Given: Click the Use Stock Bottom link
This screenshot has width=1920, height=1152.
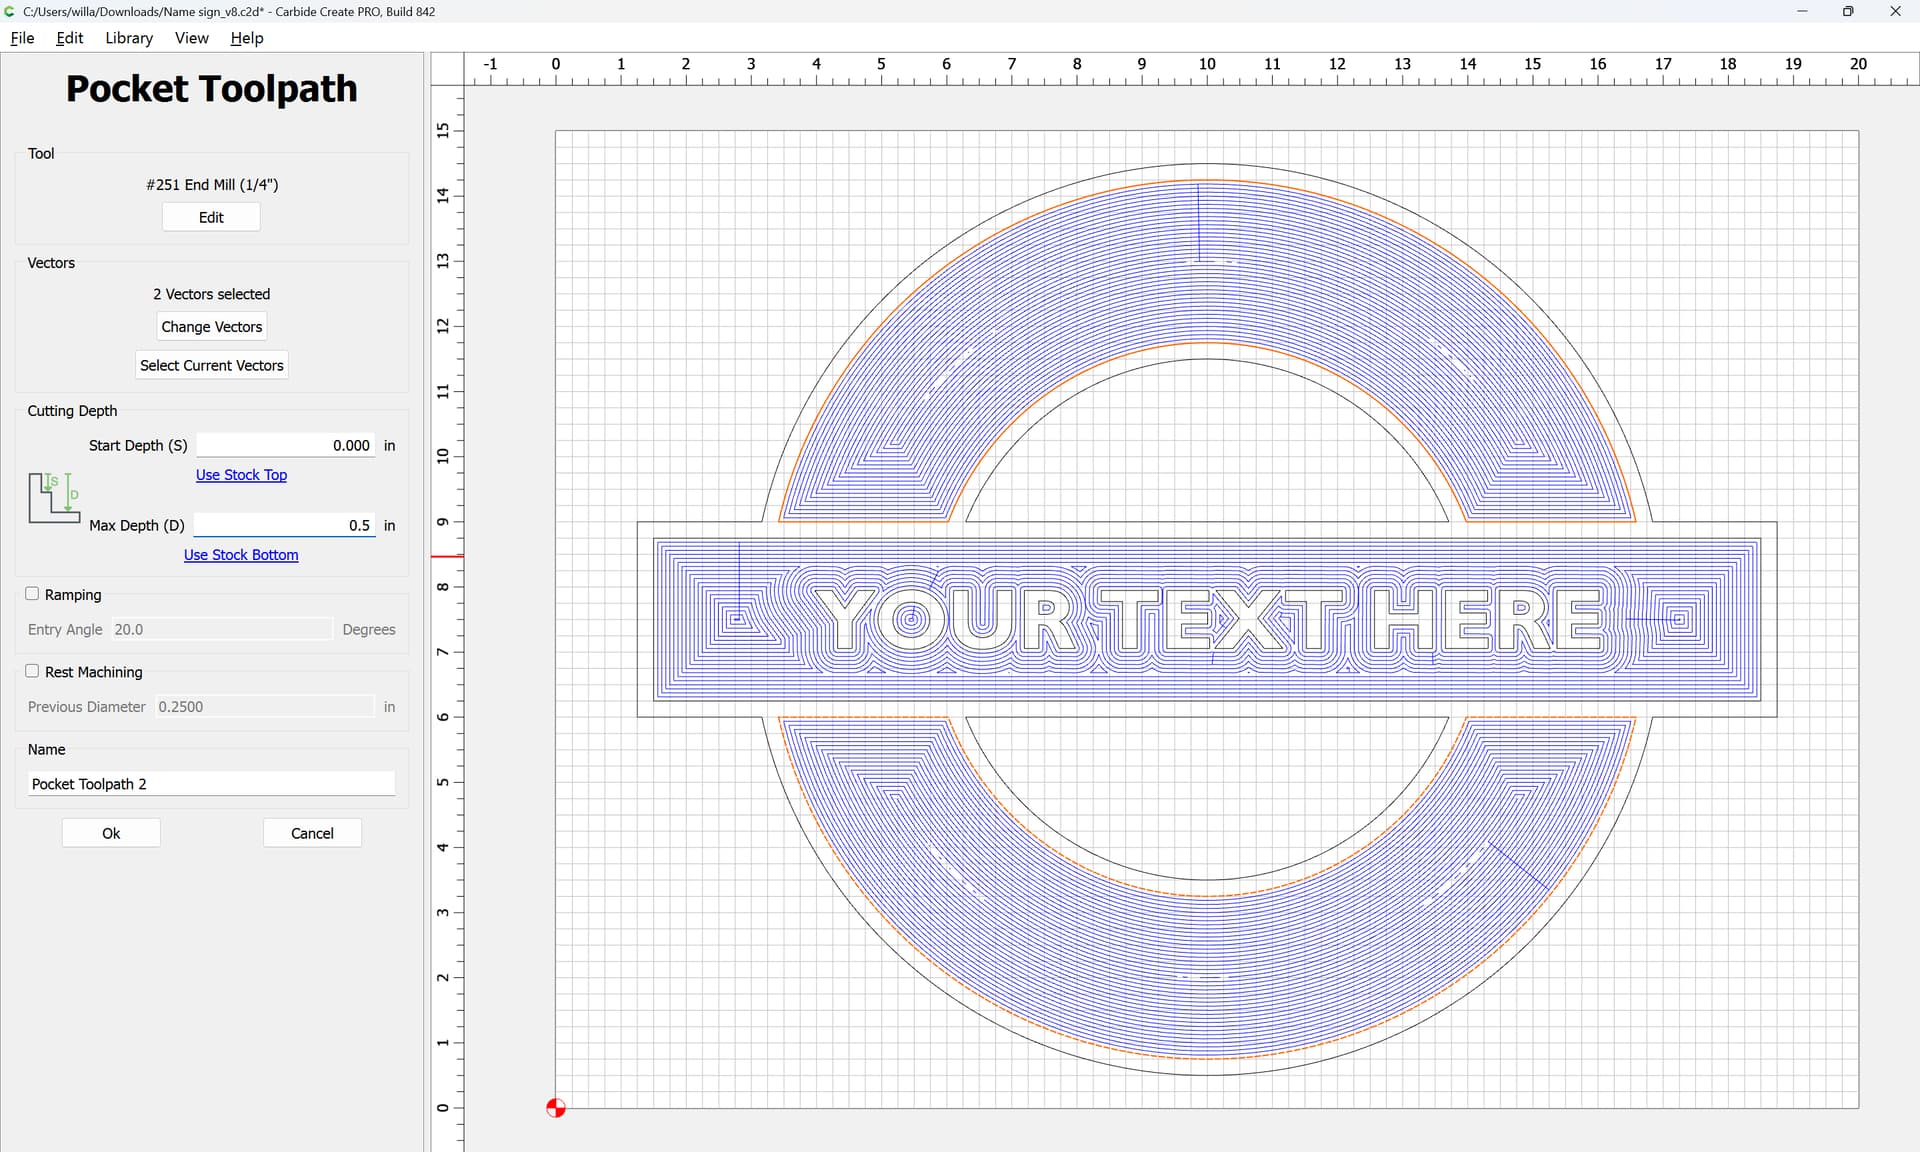Looking at the screenshot, I should (x=241, y=555).
